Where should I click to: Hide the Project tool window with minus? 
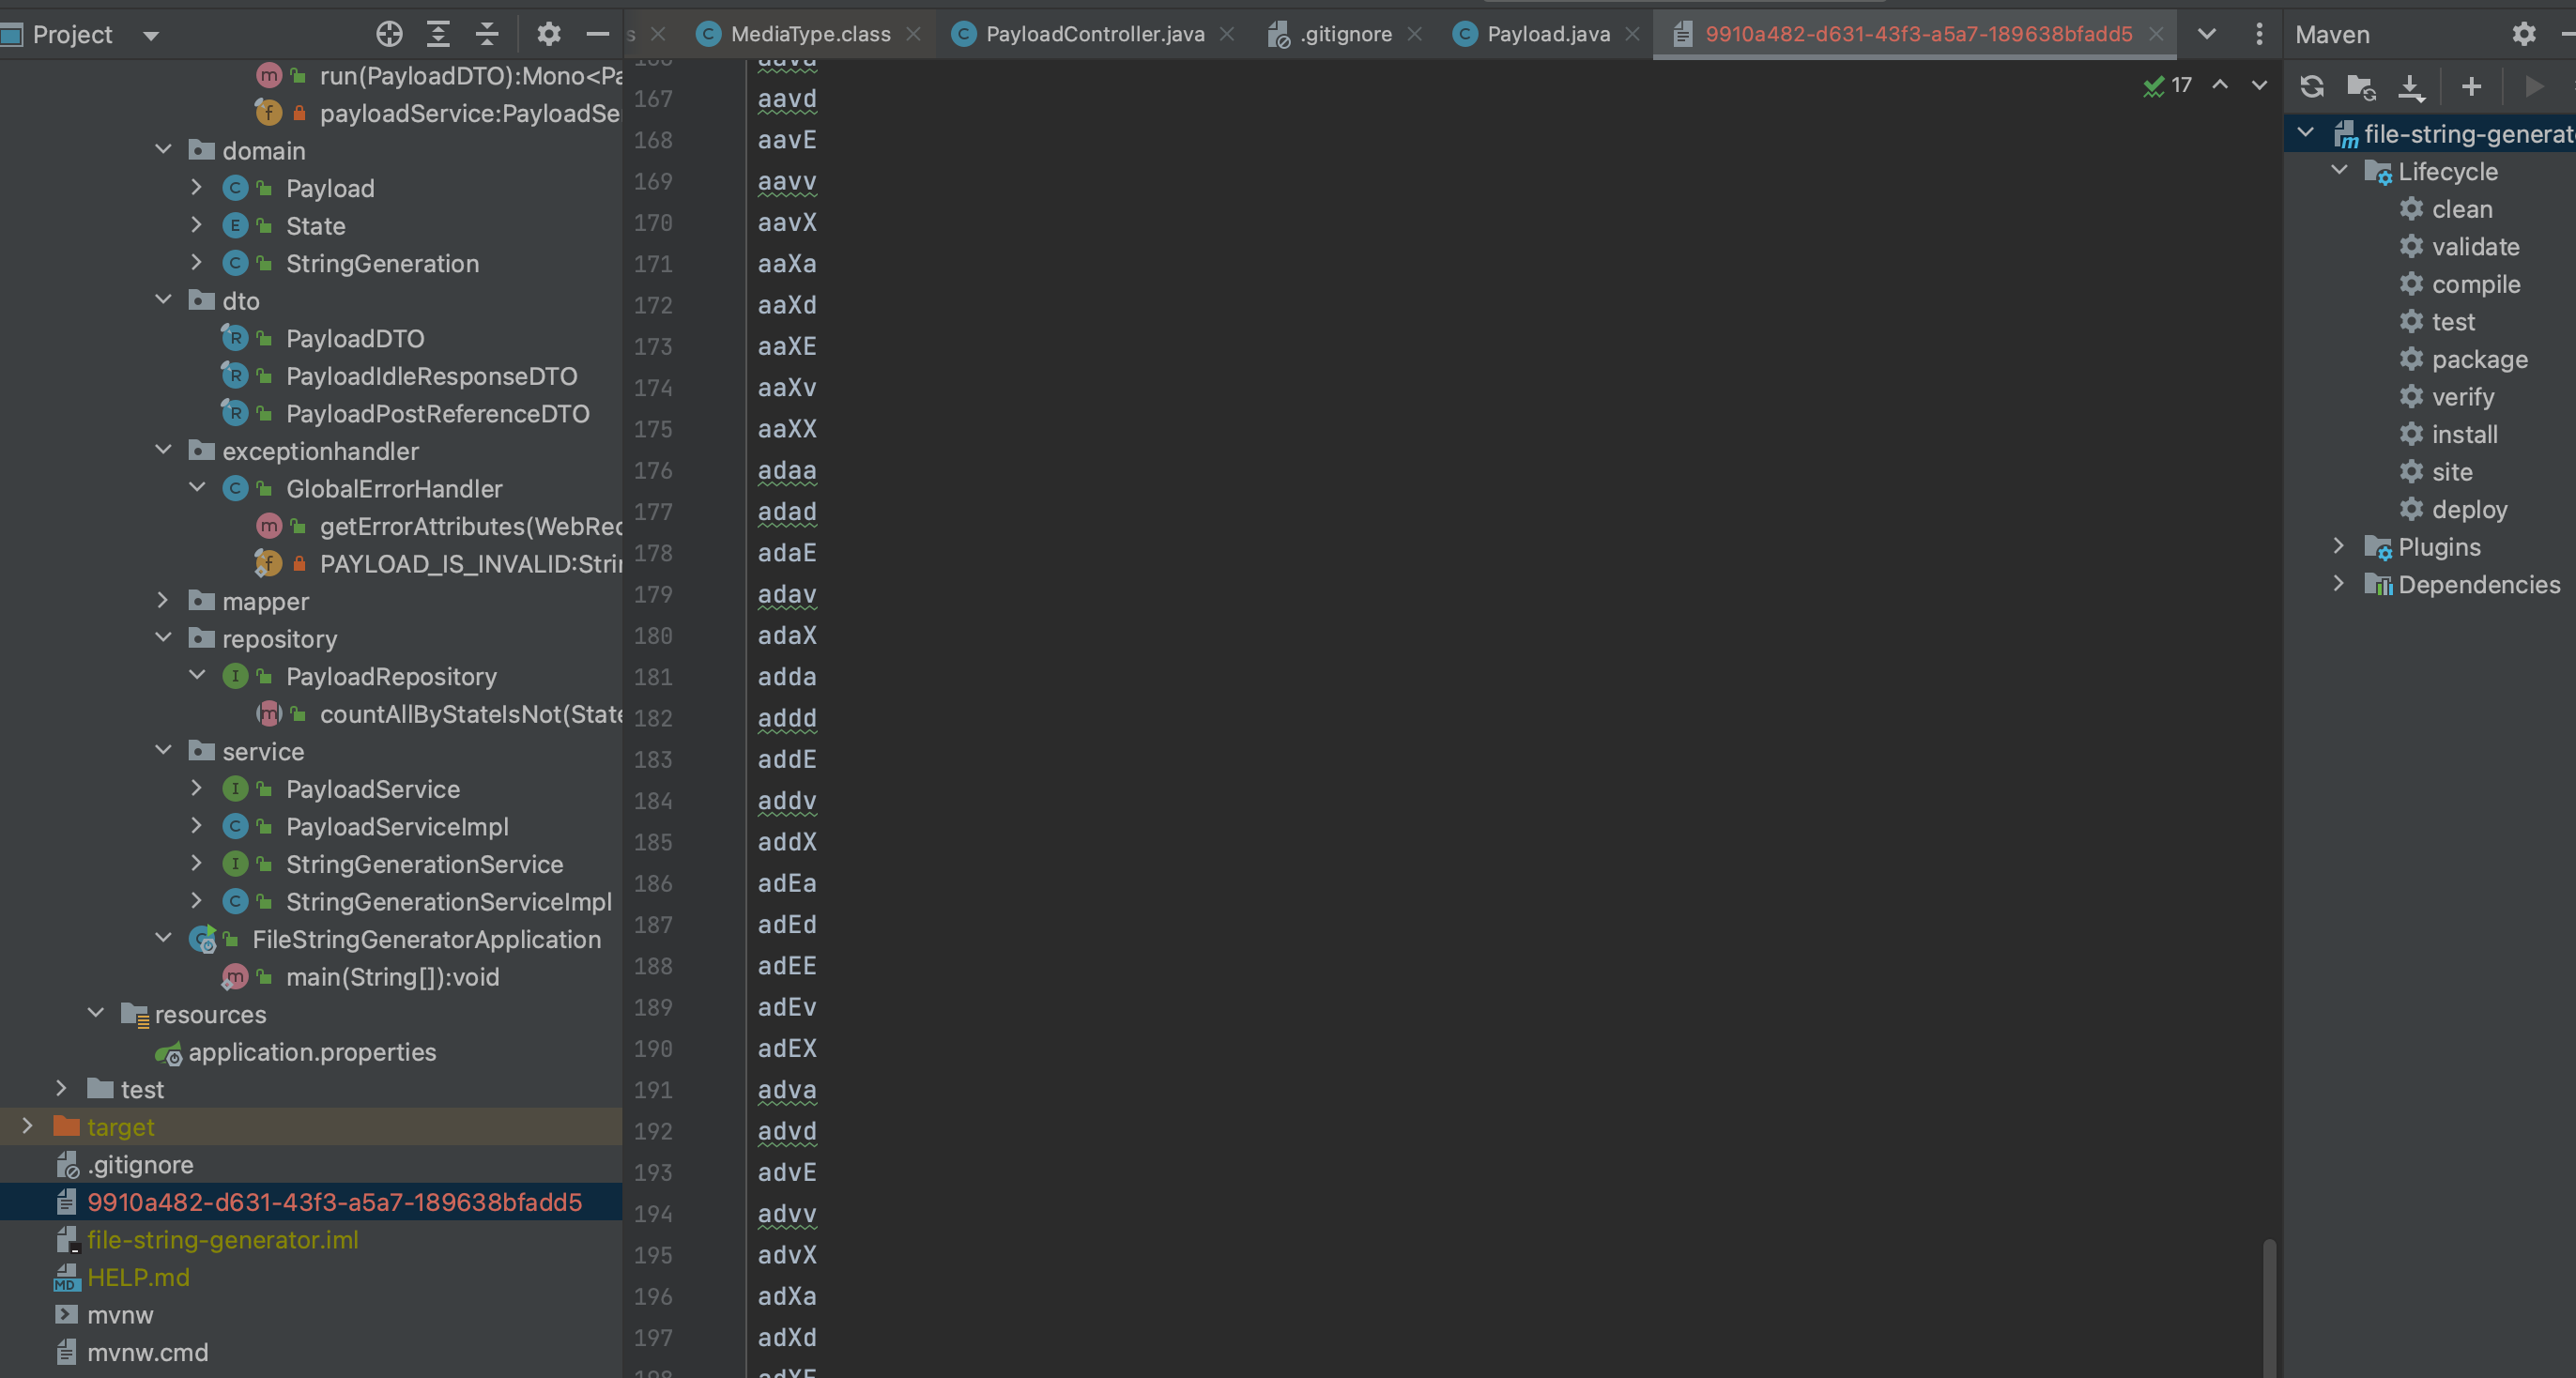point(598,34)
